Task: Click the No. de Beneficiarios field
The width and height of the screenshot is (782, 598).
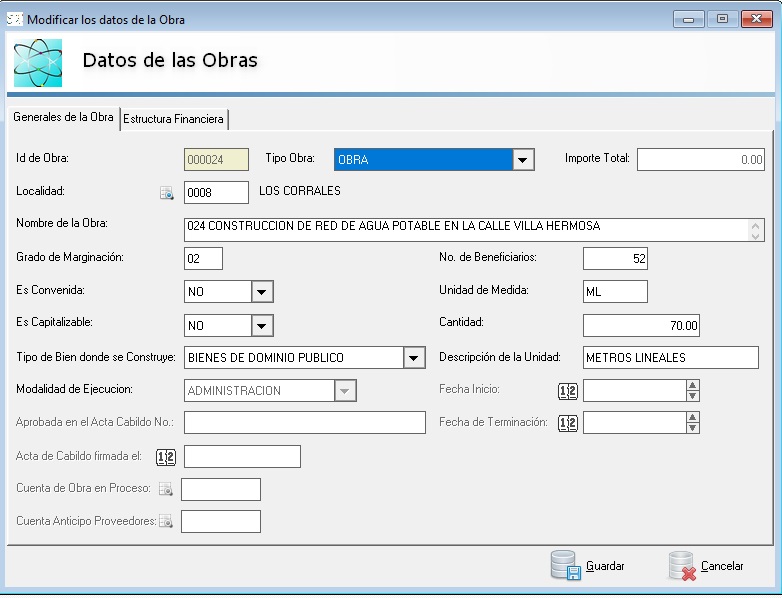Action: pyautogui.click(x=615, y=259)
